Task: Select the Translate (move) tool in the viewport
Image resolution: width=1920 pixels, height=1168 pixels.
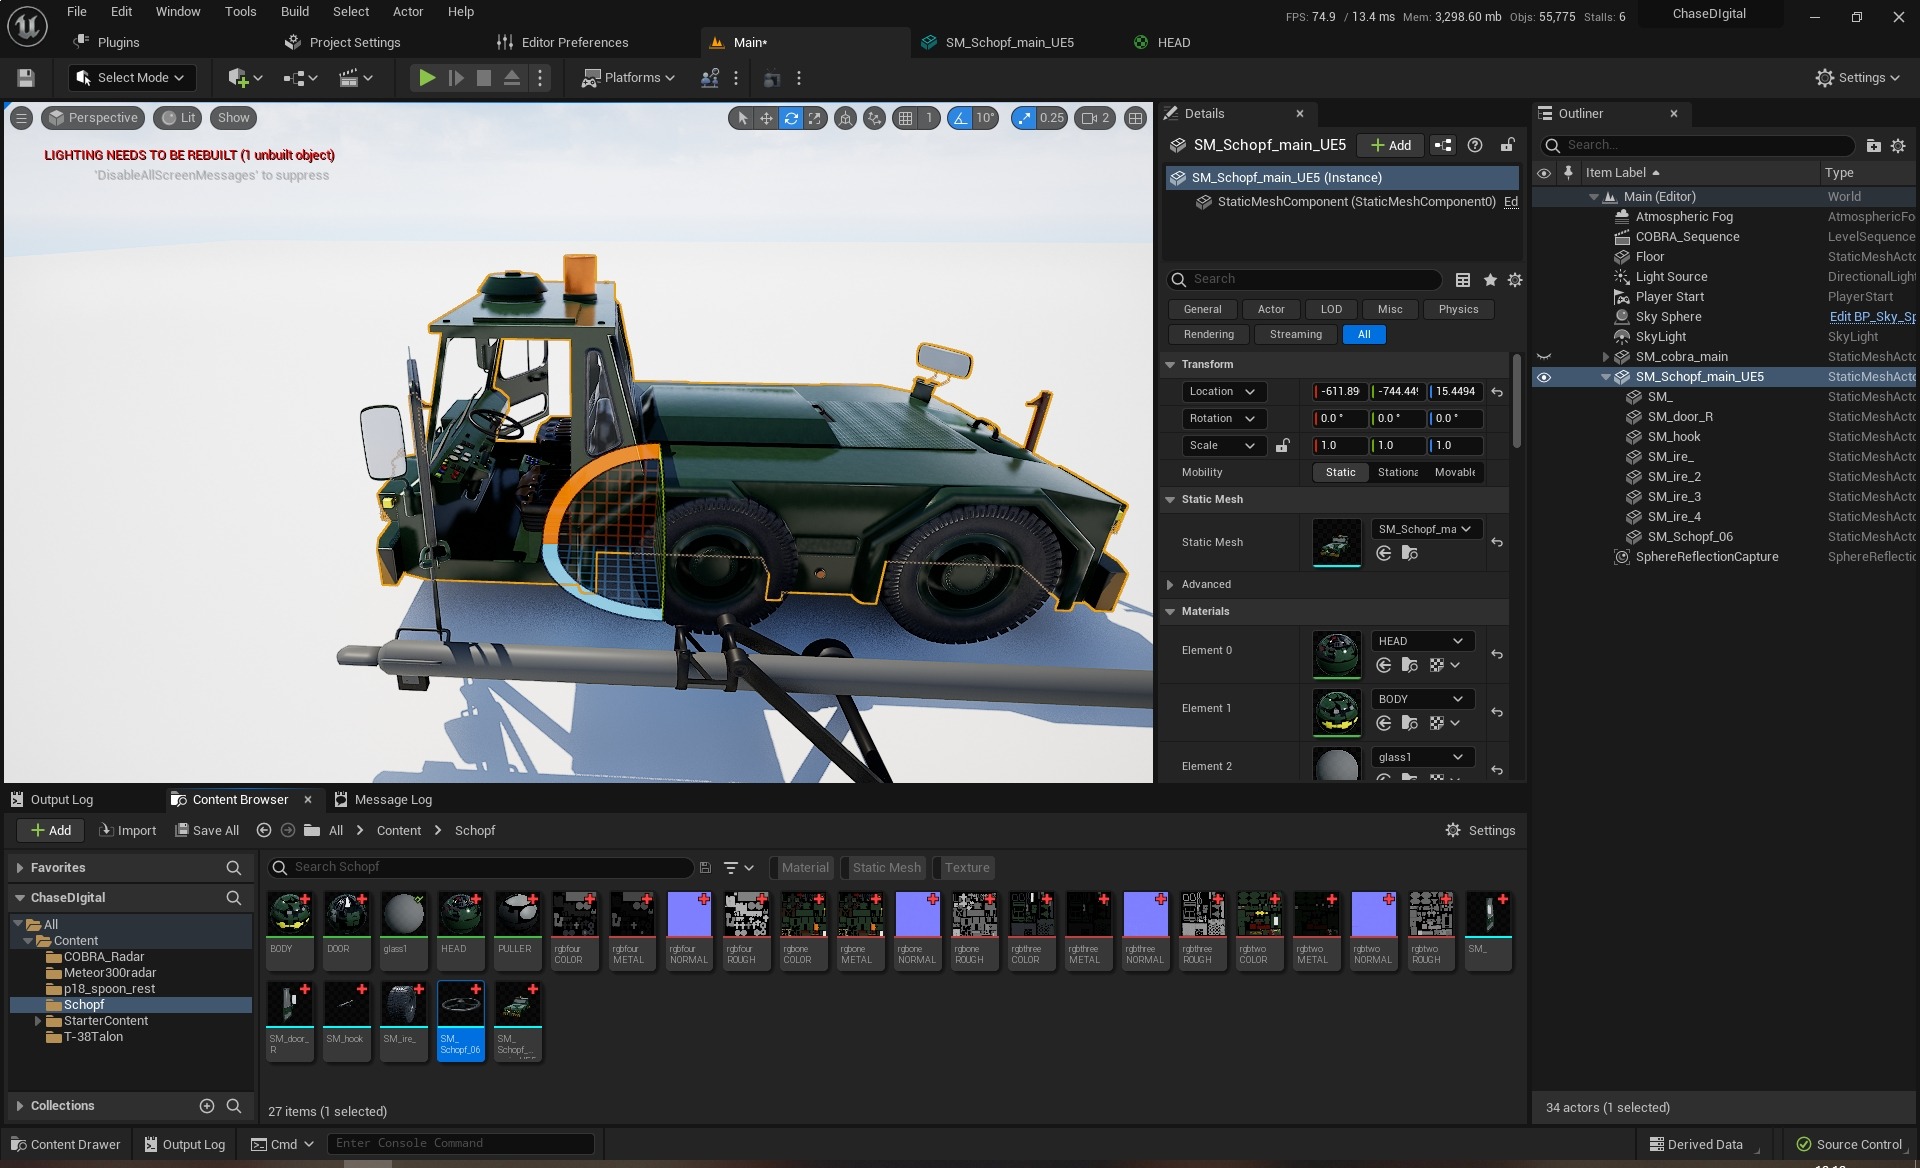Action: point(766,118)
